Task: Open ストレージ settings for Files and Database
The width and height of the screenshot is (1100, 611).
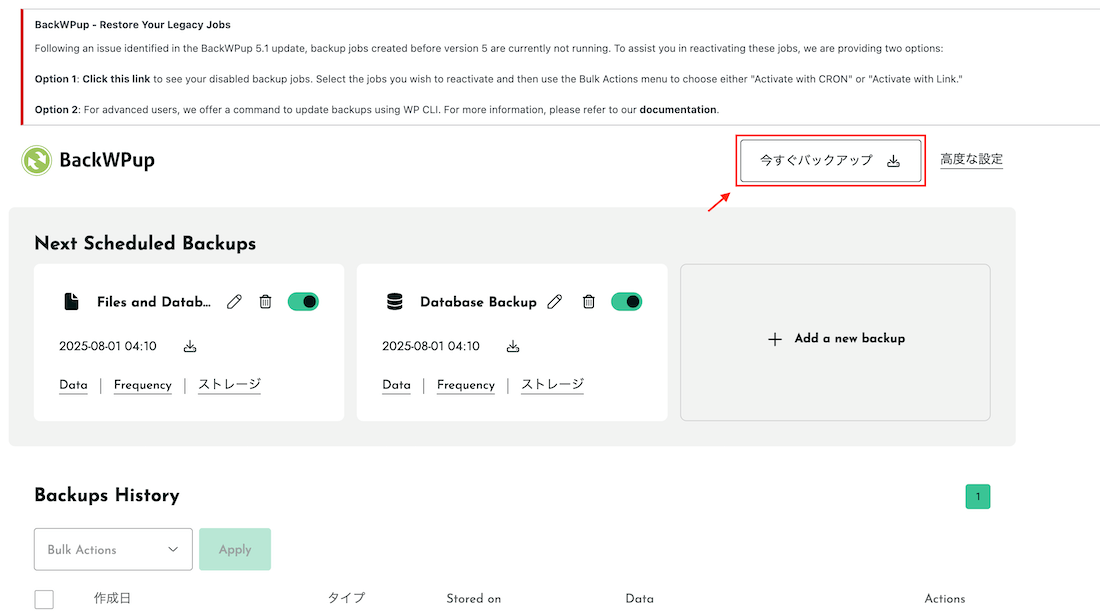Action: click(x=229, y=384)
